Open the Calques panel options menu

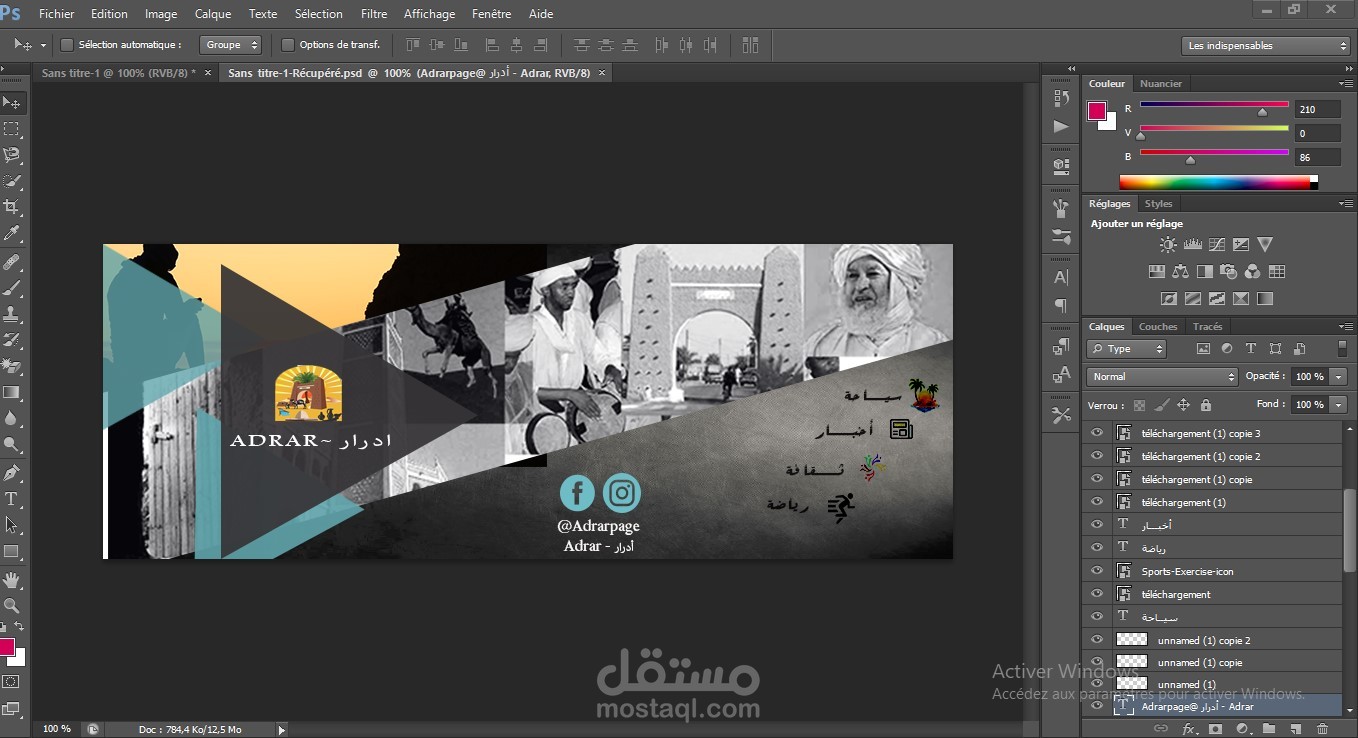pyautogui.click(x=1346, y=327)
